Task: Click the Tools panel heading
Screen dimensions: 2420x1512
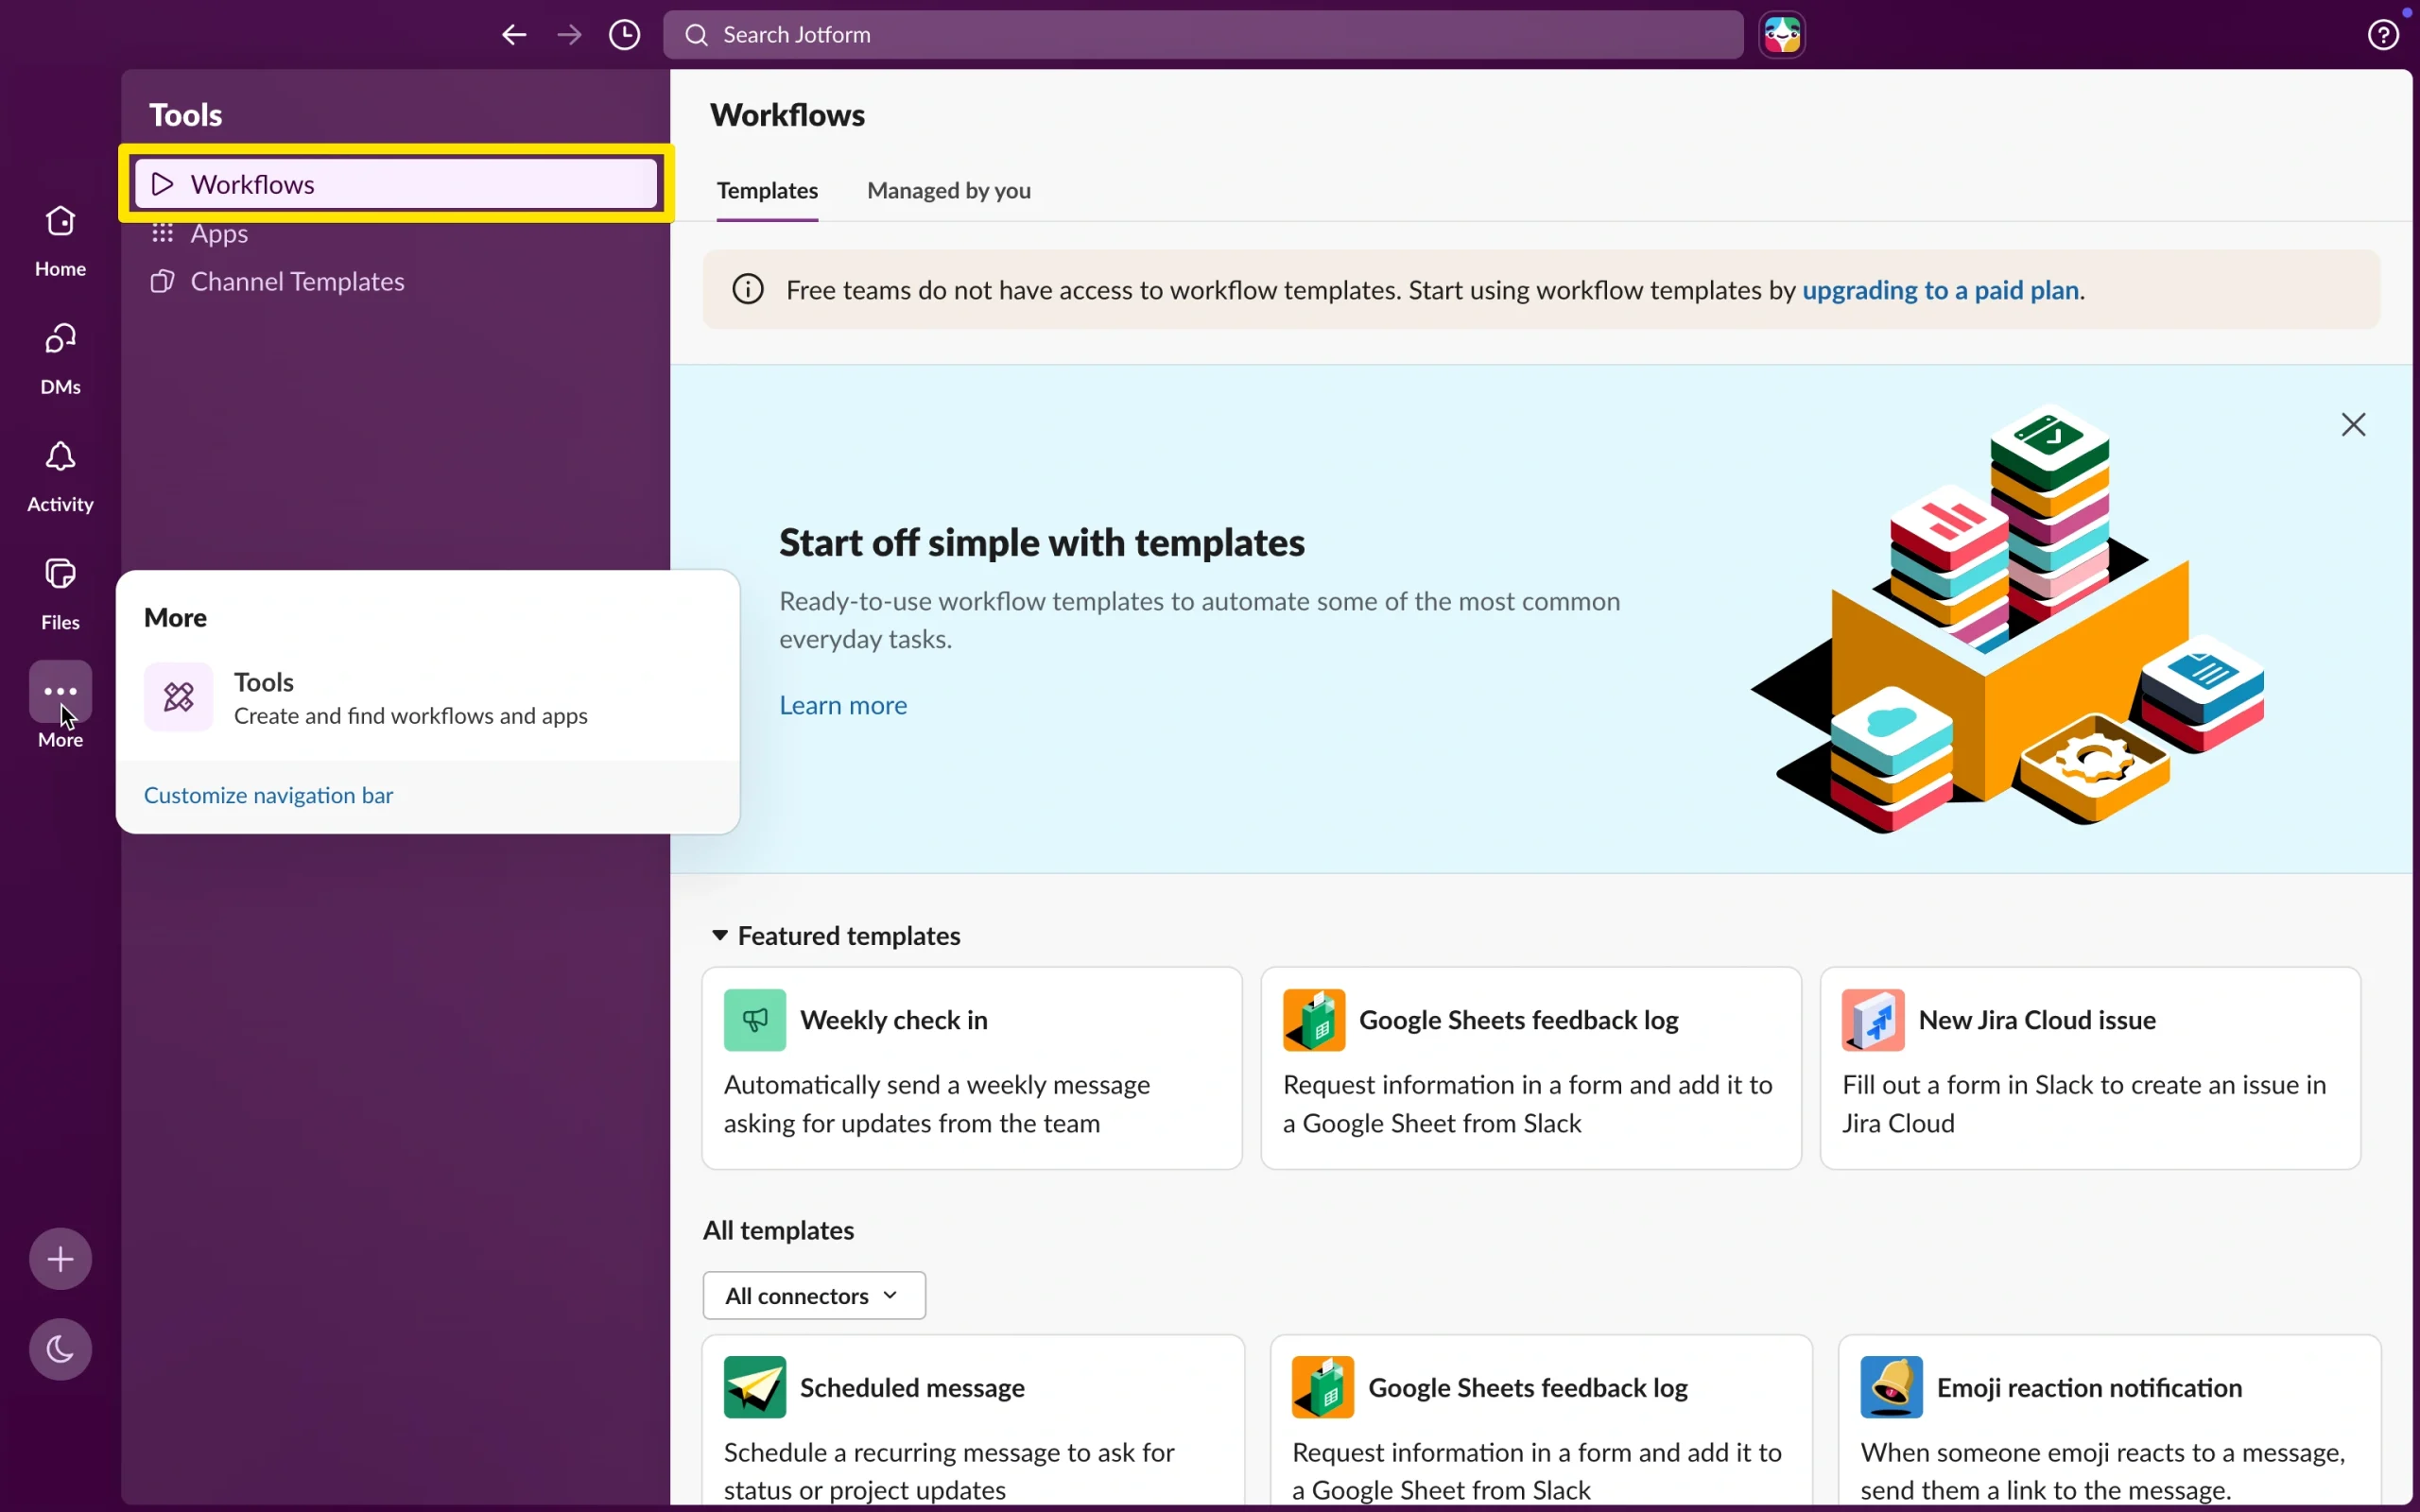Action: pyautogui.click(x=186, y=115)
